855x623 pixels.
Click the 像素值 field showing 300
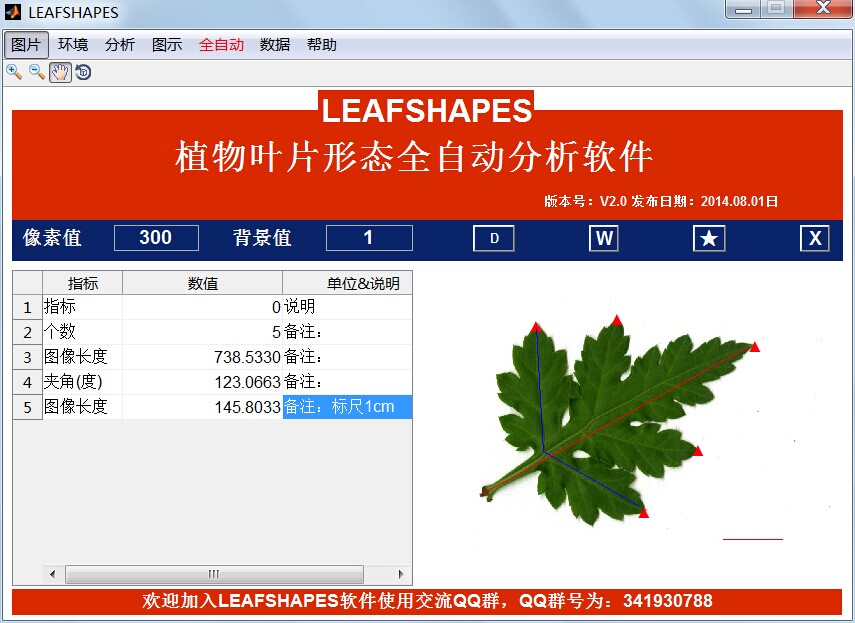point(156,238)
